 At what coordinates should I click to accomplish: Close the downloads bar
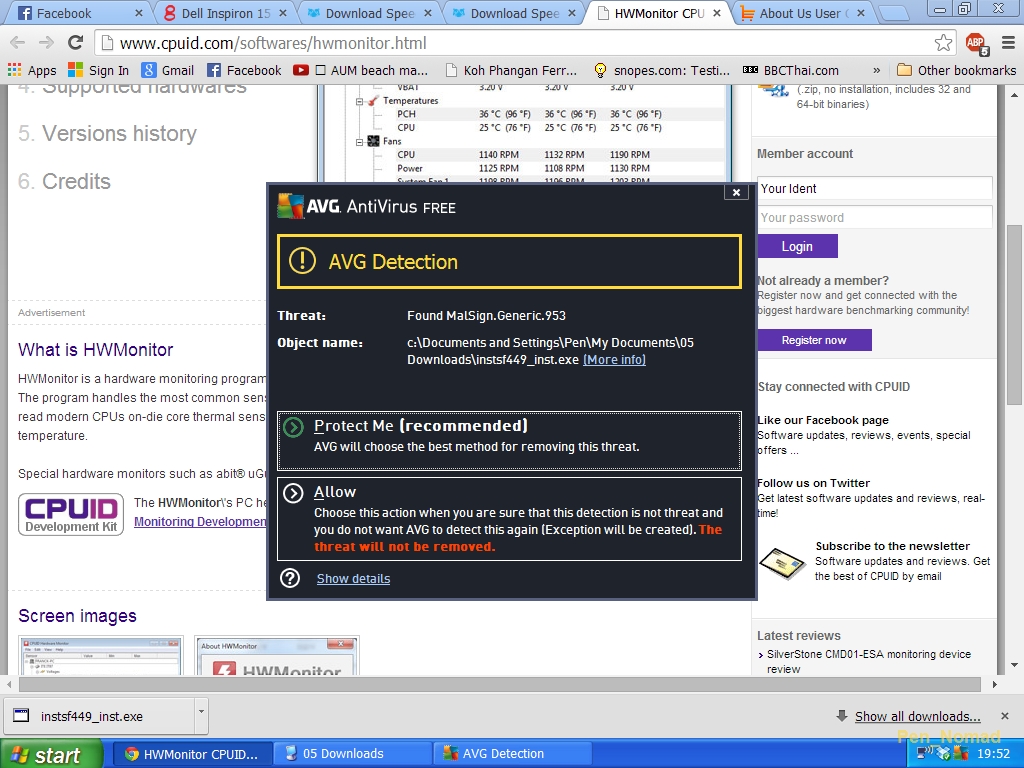1005,716
